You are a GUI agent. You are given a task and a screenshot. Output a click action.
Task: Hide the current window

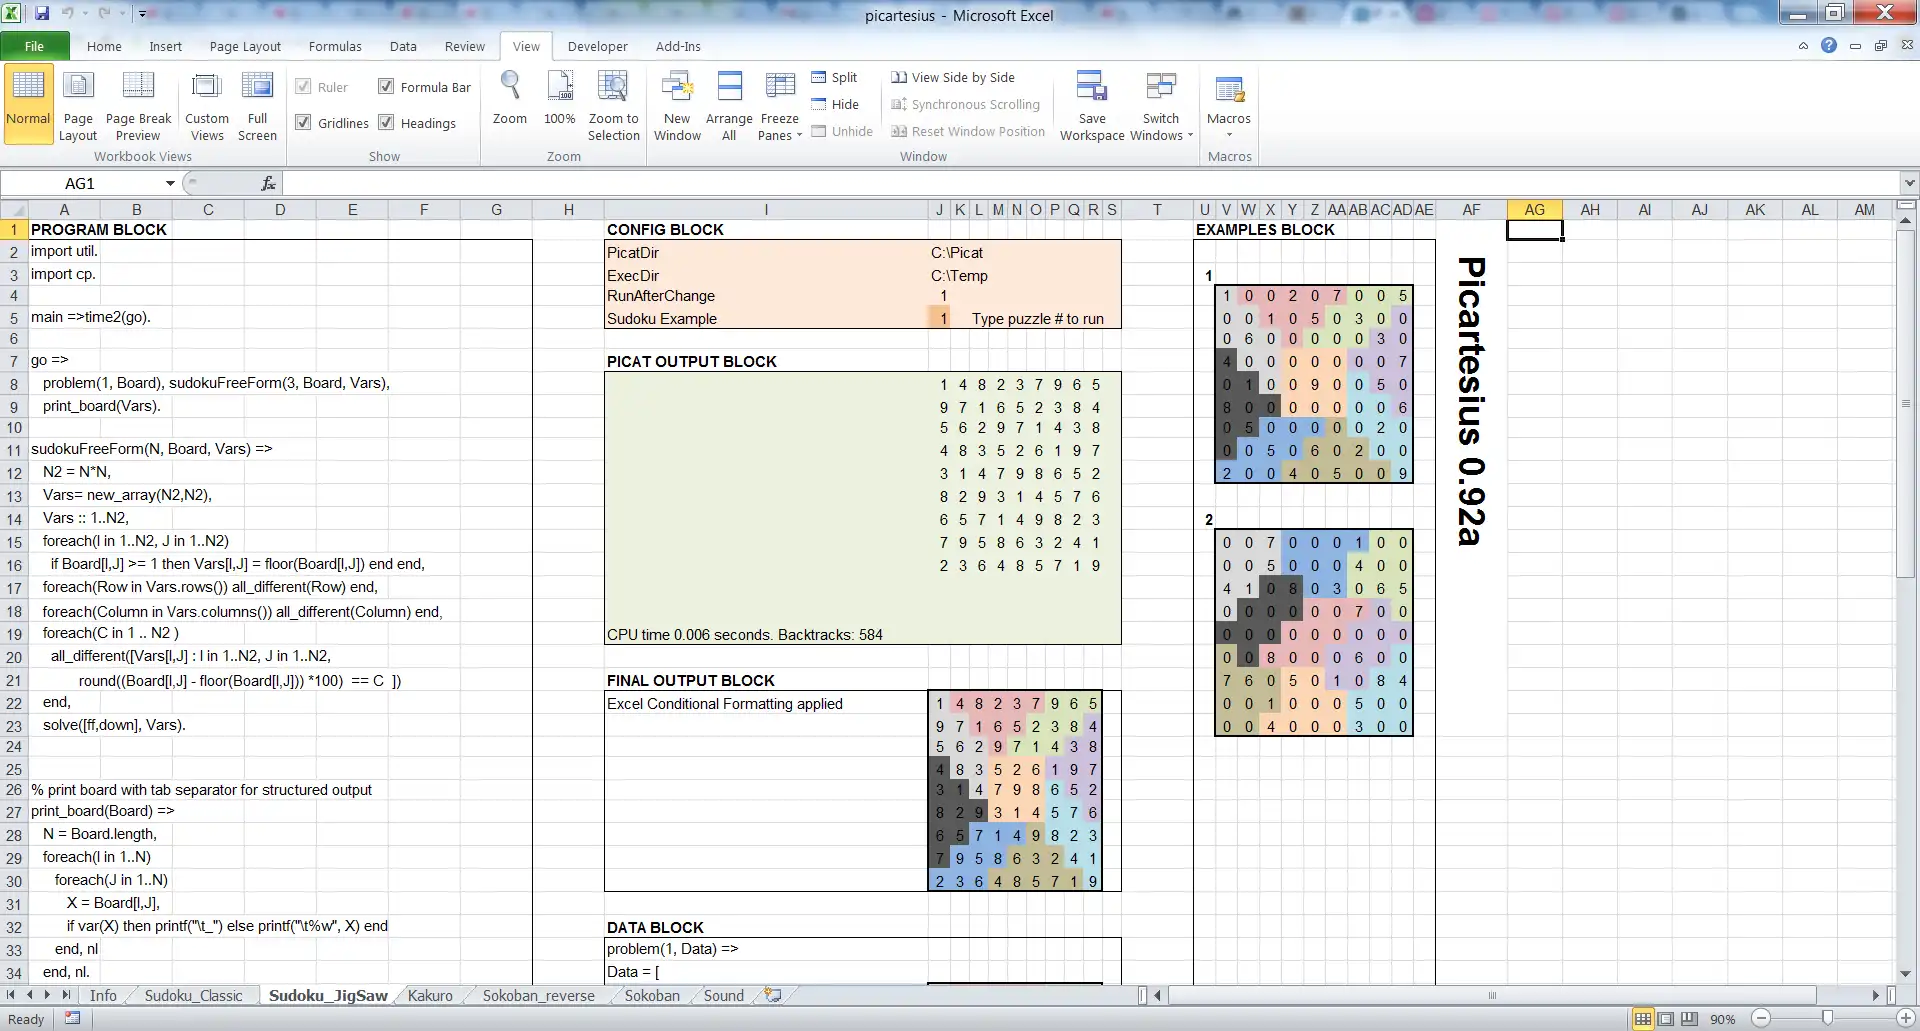(x=835, y=104)
